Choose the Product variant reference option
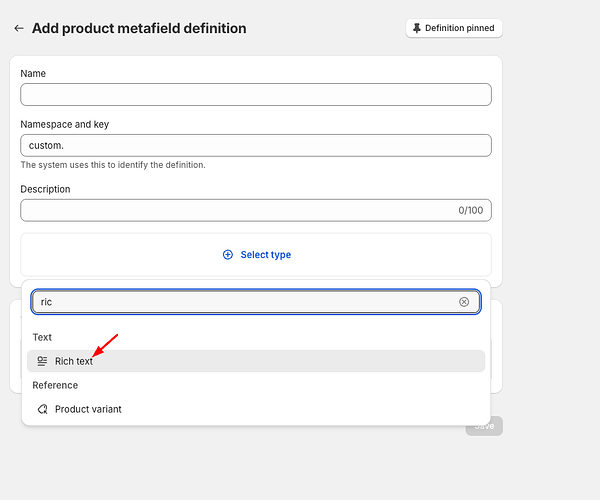Screen dimensions: 600x500 pyautogui.click(x=88, y=409)
